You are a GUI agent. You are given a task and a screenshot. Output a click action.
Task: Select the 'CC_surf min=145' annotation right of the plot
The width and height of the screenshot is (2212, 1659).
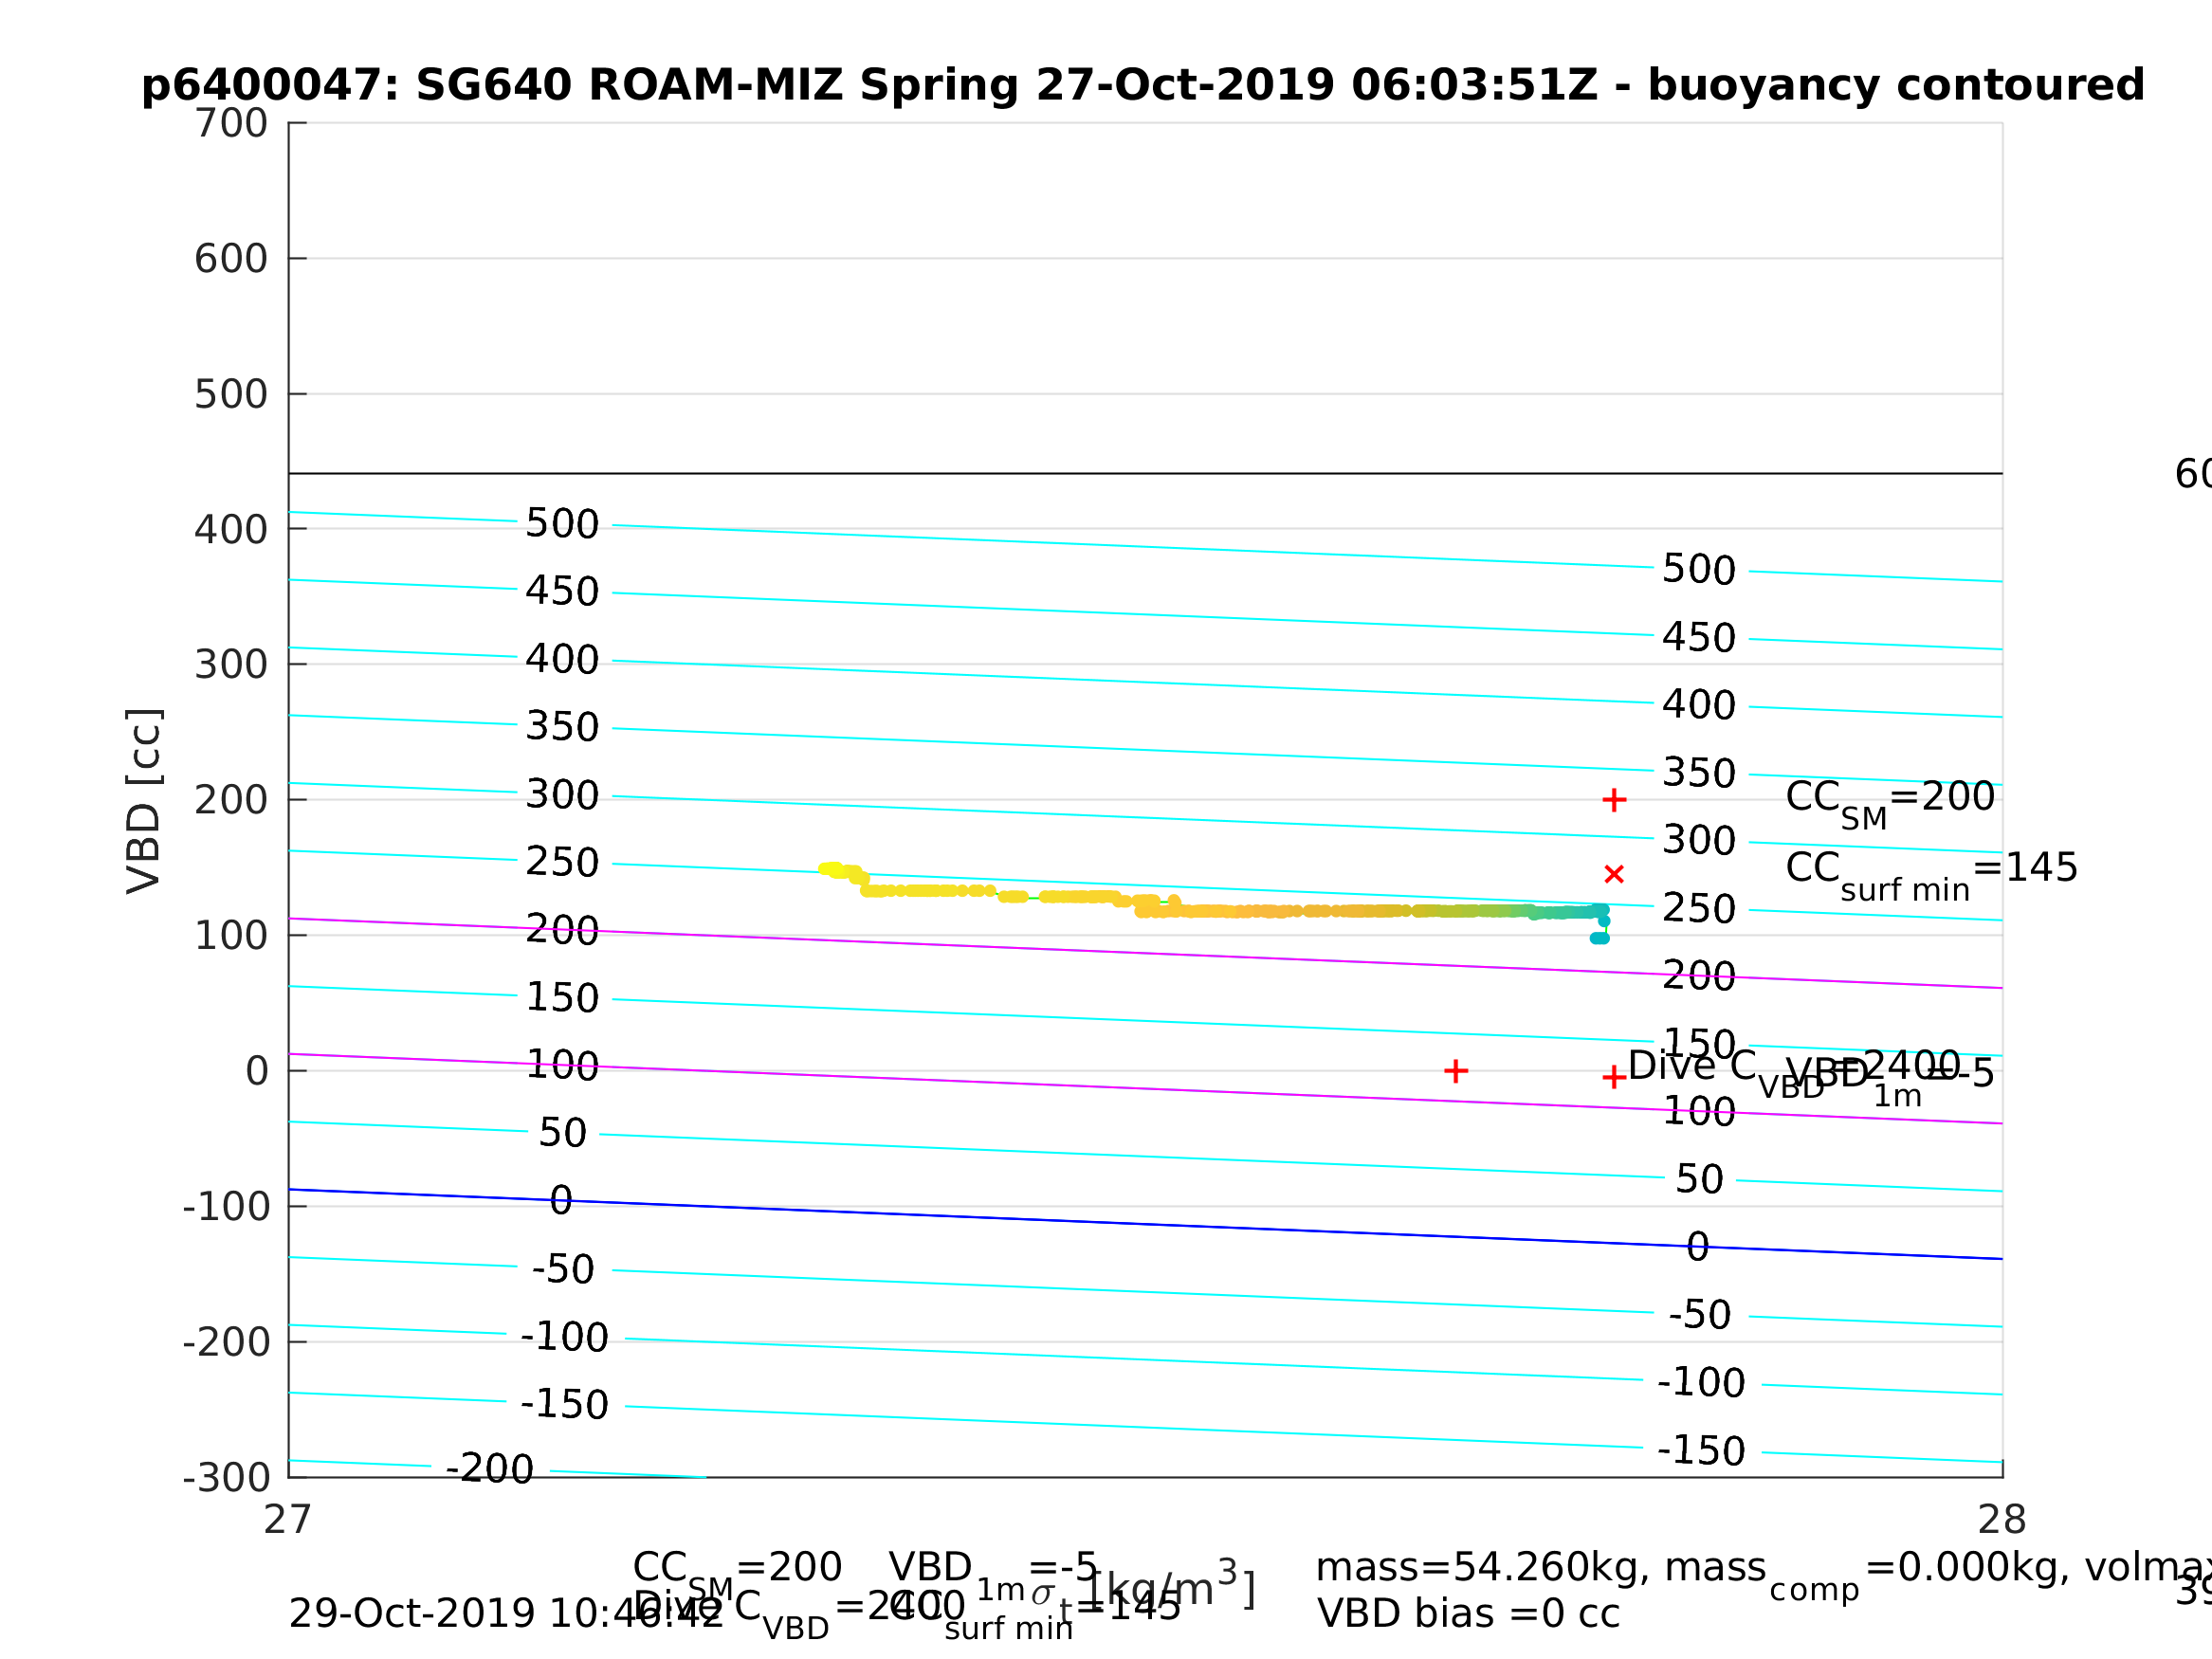(1932, 873)
